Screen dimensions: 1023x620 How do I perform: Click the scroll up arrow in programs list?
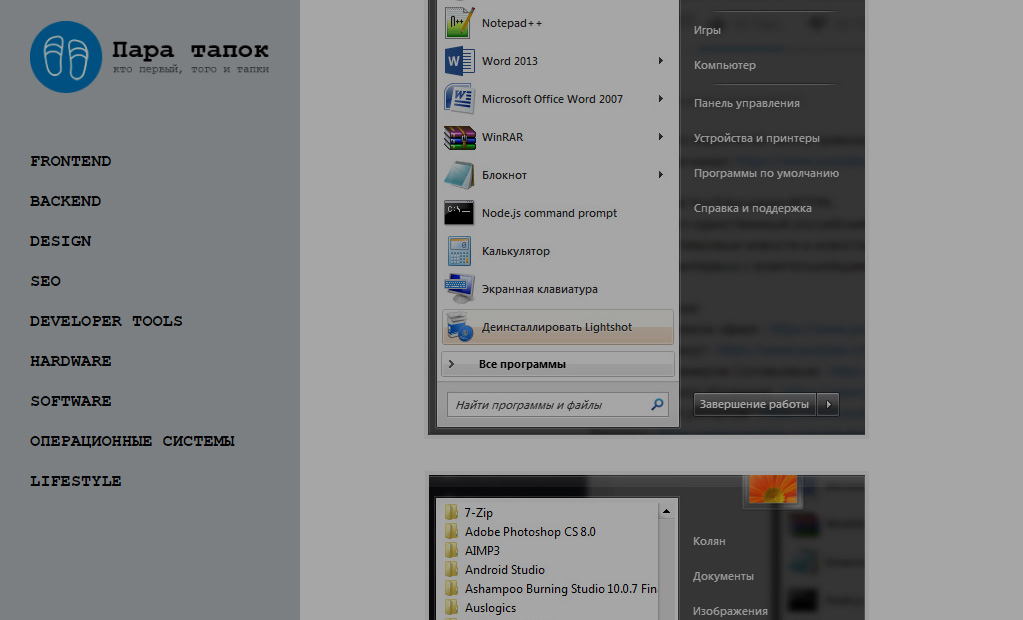[x=666, y=512]
